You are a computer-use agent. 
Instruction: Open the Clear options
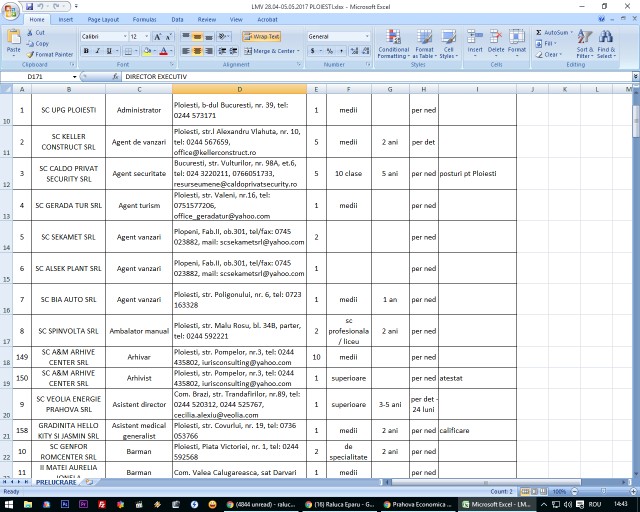(549, 54)
